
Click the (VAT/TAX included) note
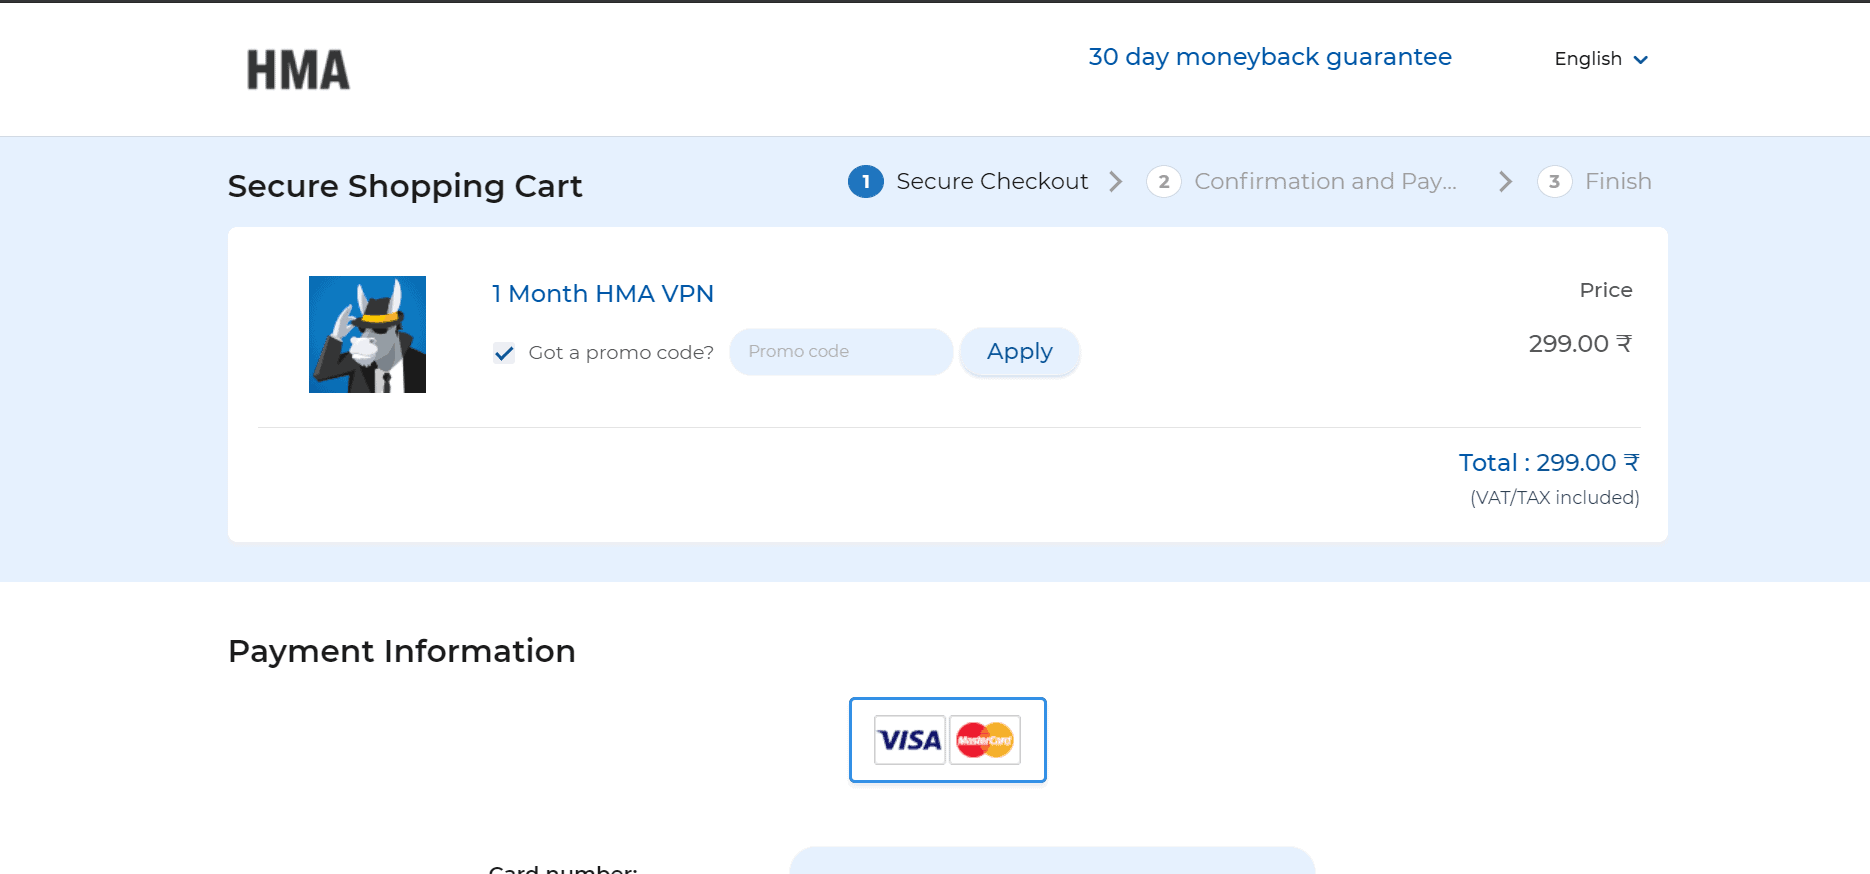click(1555, 498)
